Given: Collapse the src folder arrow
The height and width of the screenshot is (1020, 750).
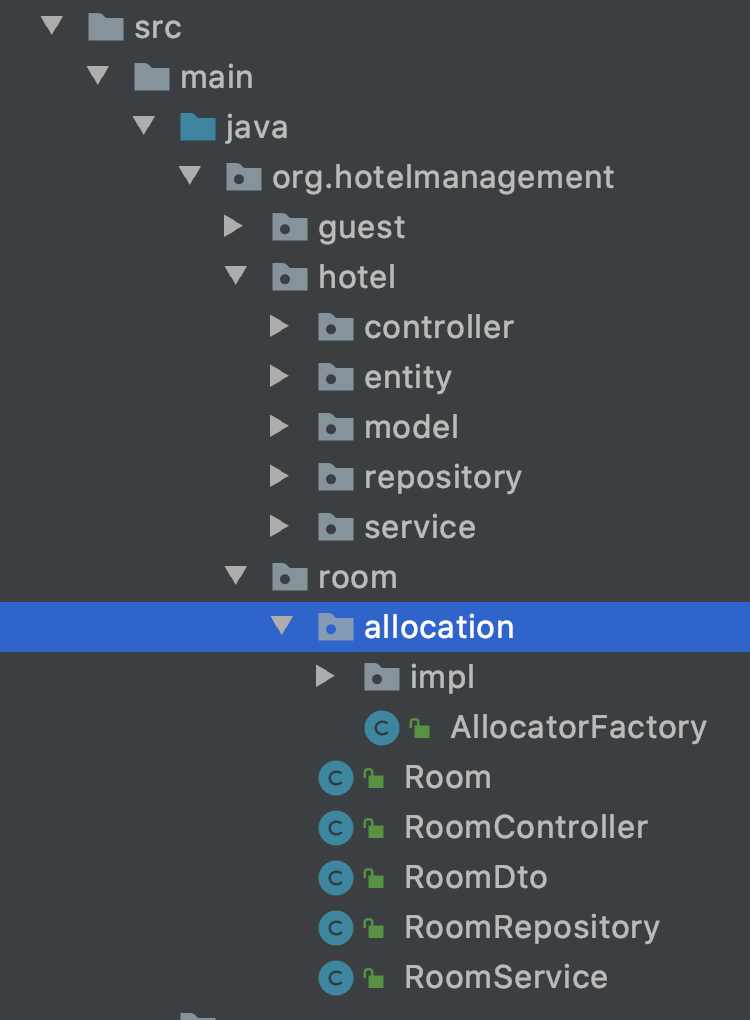Looking at the screenshot, I should click(x=51, y=25).
